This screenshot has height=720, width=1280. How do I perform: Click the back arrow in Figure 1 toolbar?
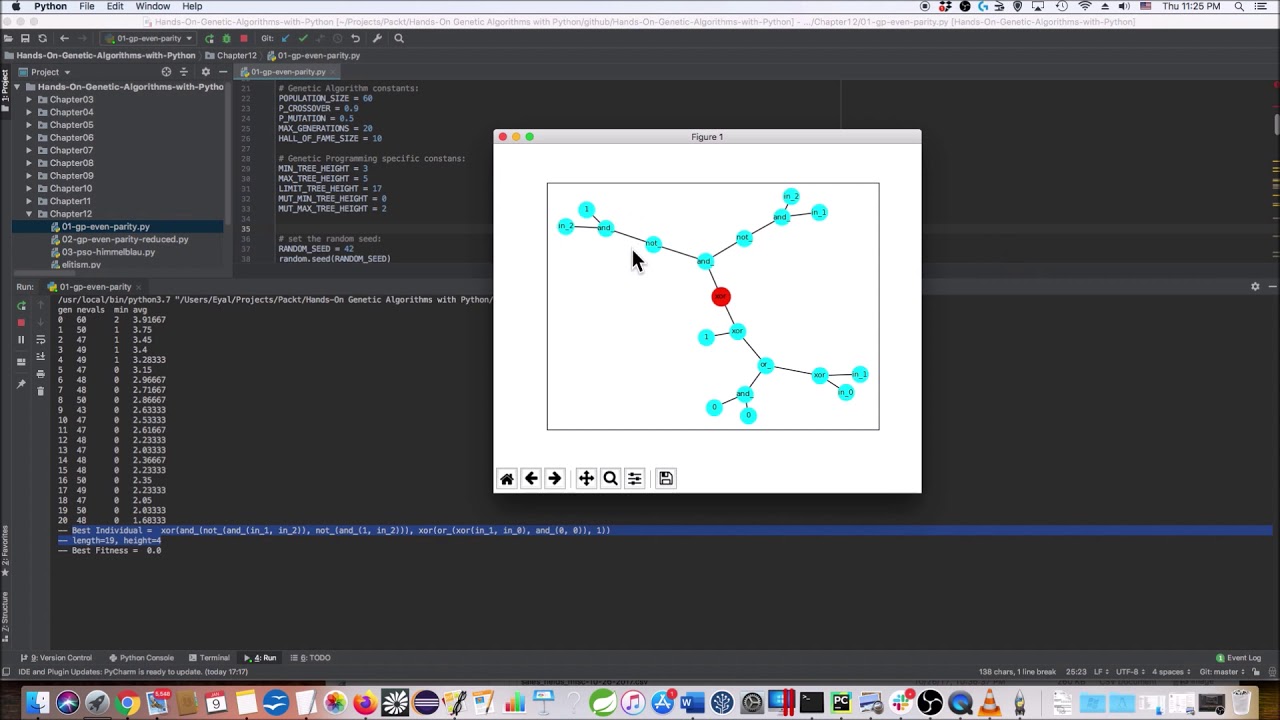click(x=531, y=479)
